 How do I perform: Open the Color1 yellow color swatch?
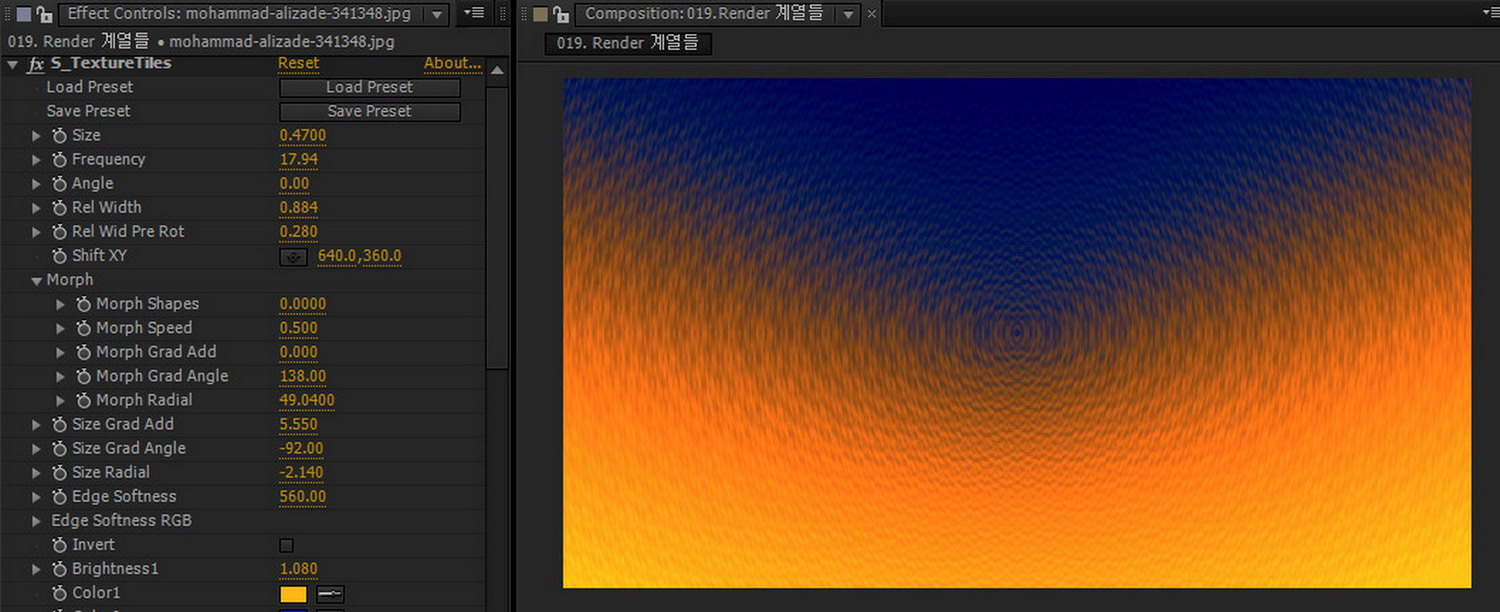293,593
